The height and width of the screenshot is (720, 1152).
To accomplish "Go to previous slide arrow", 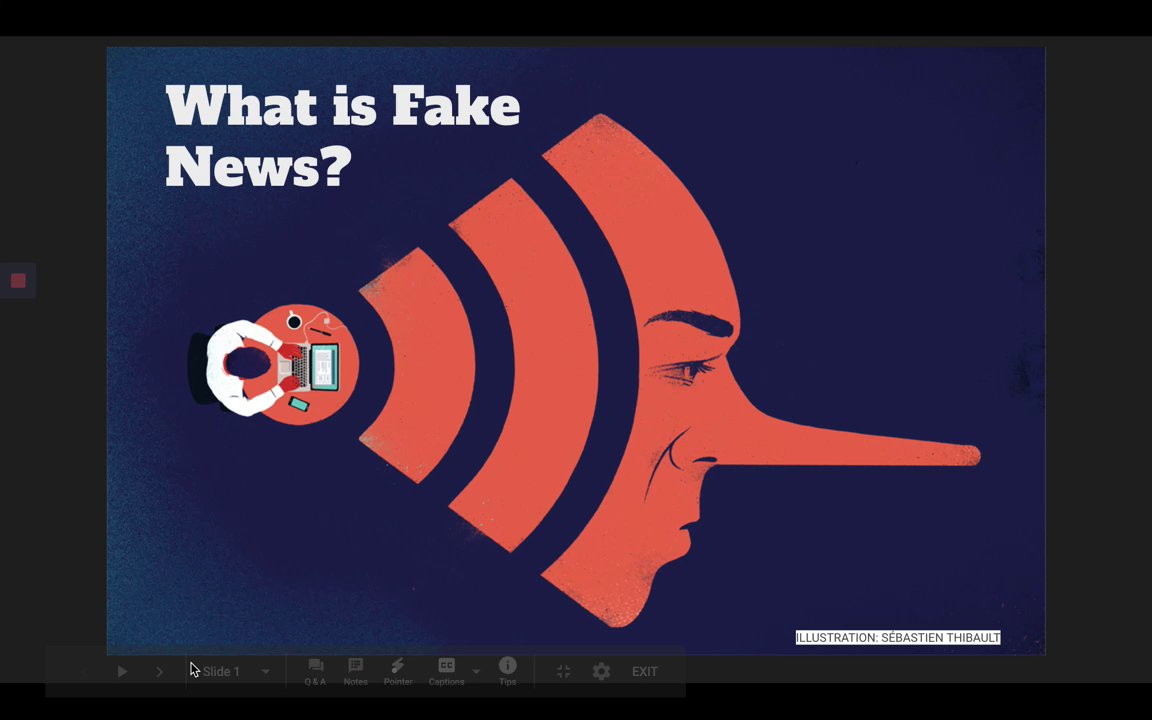I will pyautogui.click(x=85, y=672).
